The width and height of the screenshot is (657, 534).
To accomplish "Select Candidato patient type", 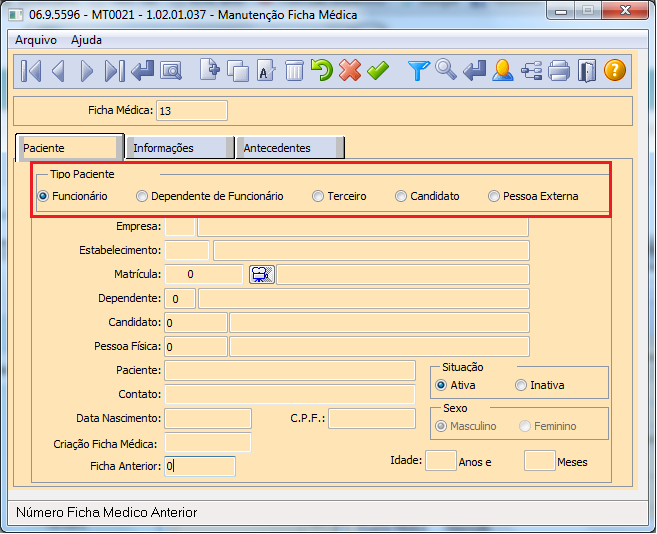I will [401, 196].
